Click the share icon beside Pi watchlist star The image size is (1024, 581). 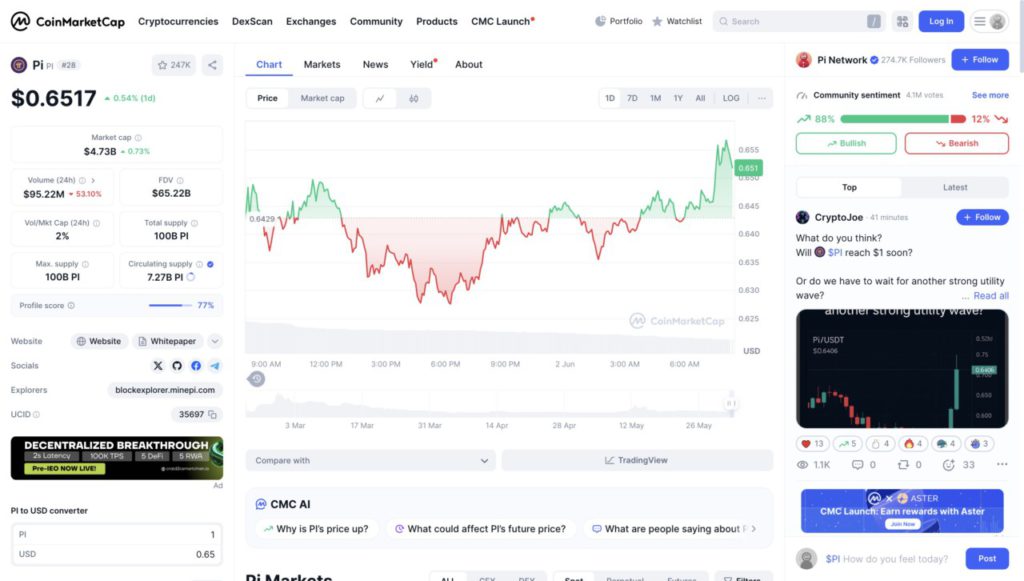212,65
